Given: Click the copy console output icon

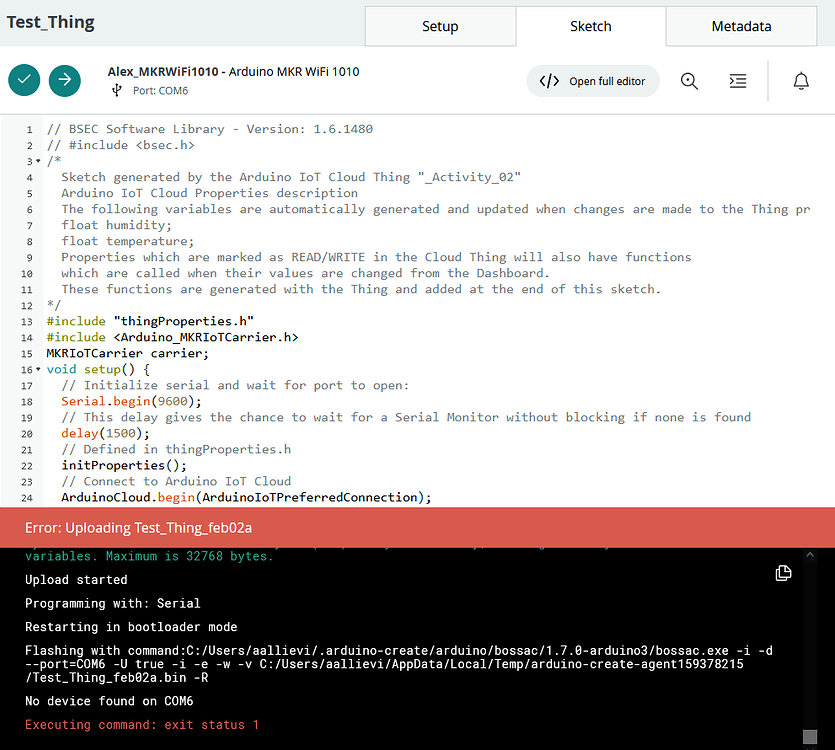Looking at the screenshot, I should pos(783,573).
